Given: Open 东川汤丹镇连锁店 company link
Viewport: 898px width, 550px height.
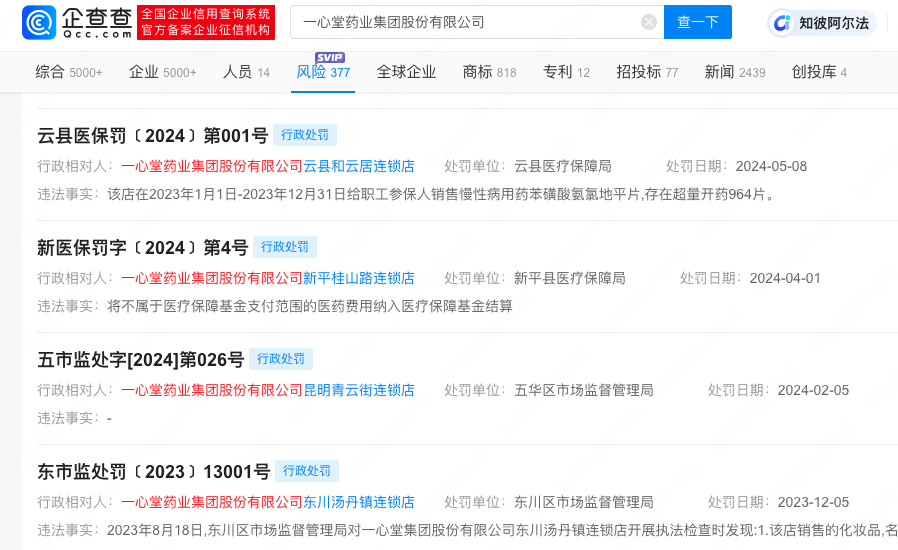Looking at the screenshot, I should [359, 502].
